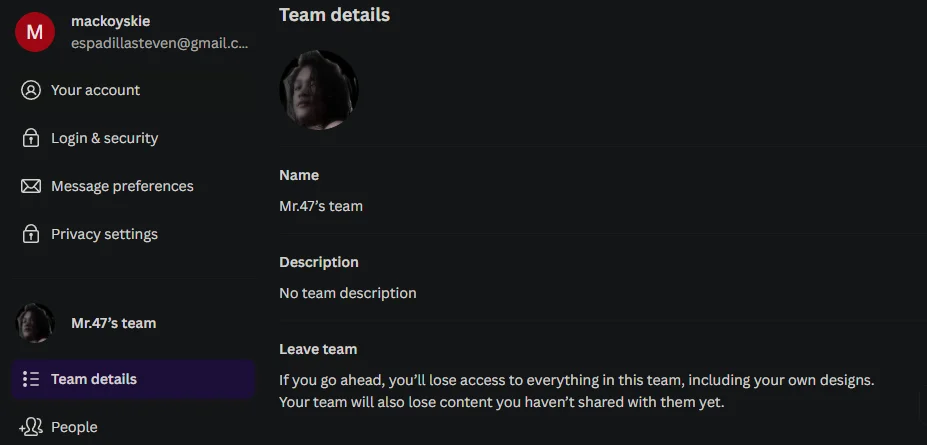
Task: Click the mackoyskie username at top
Action: pos(111,21)
